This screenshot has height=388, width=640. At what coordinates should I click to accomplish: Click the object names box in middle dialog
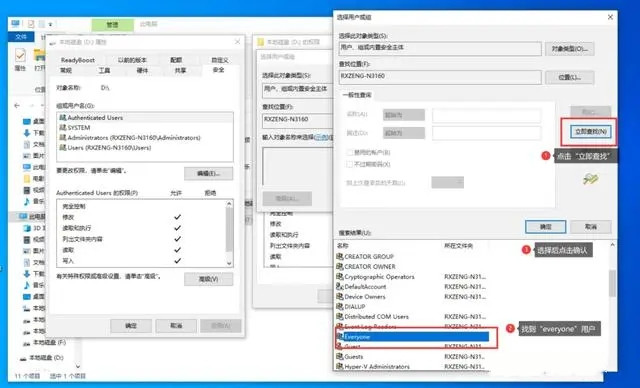tap(298, 166)
